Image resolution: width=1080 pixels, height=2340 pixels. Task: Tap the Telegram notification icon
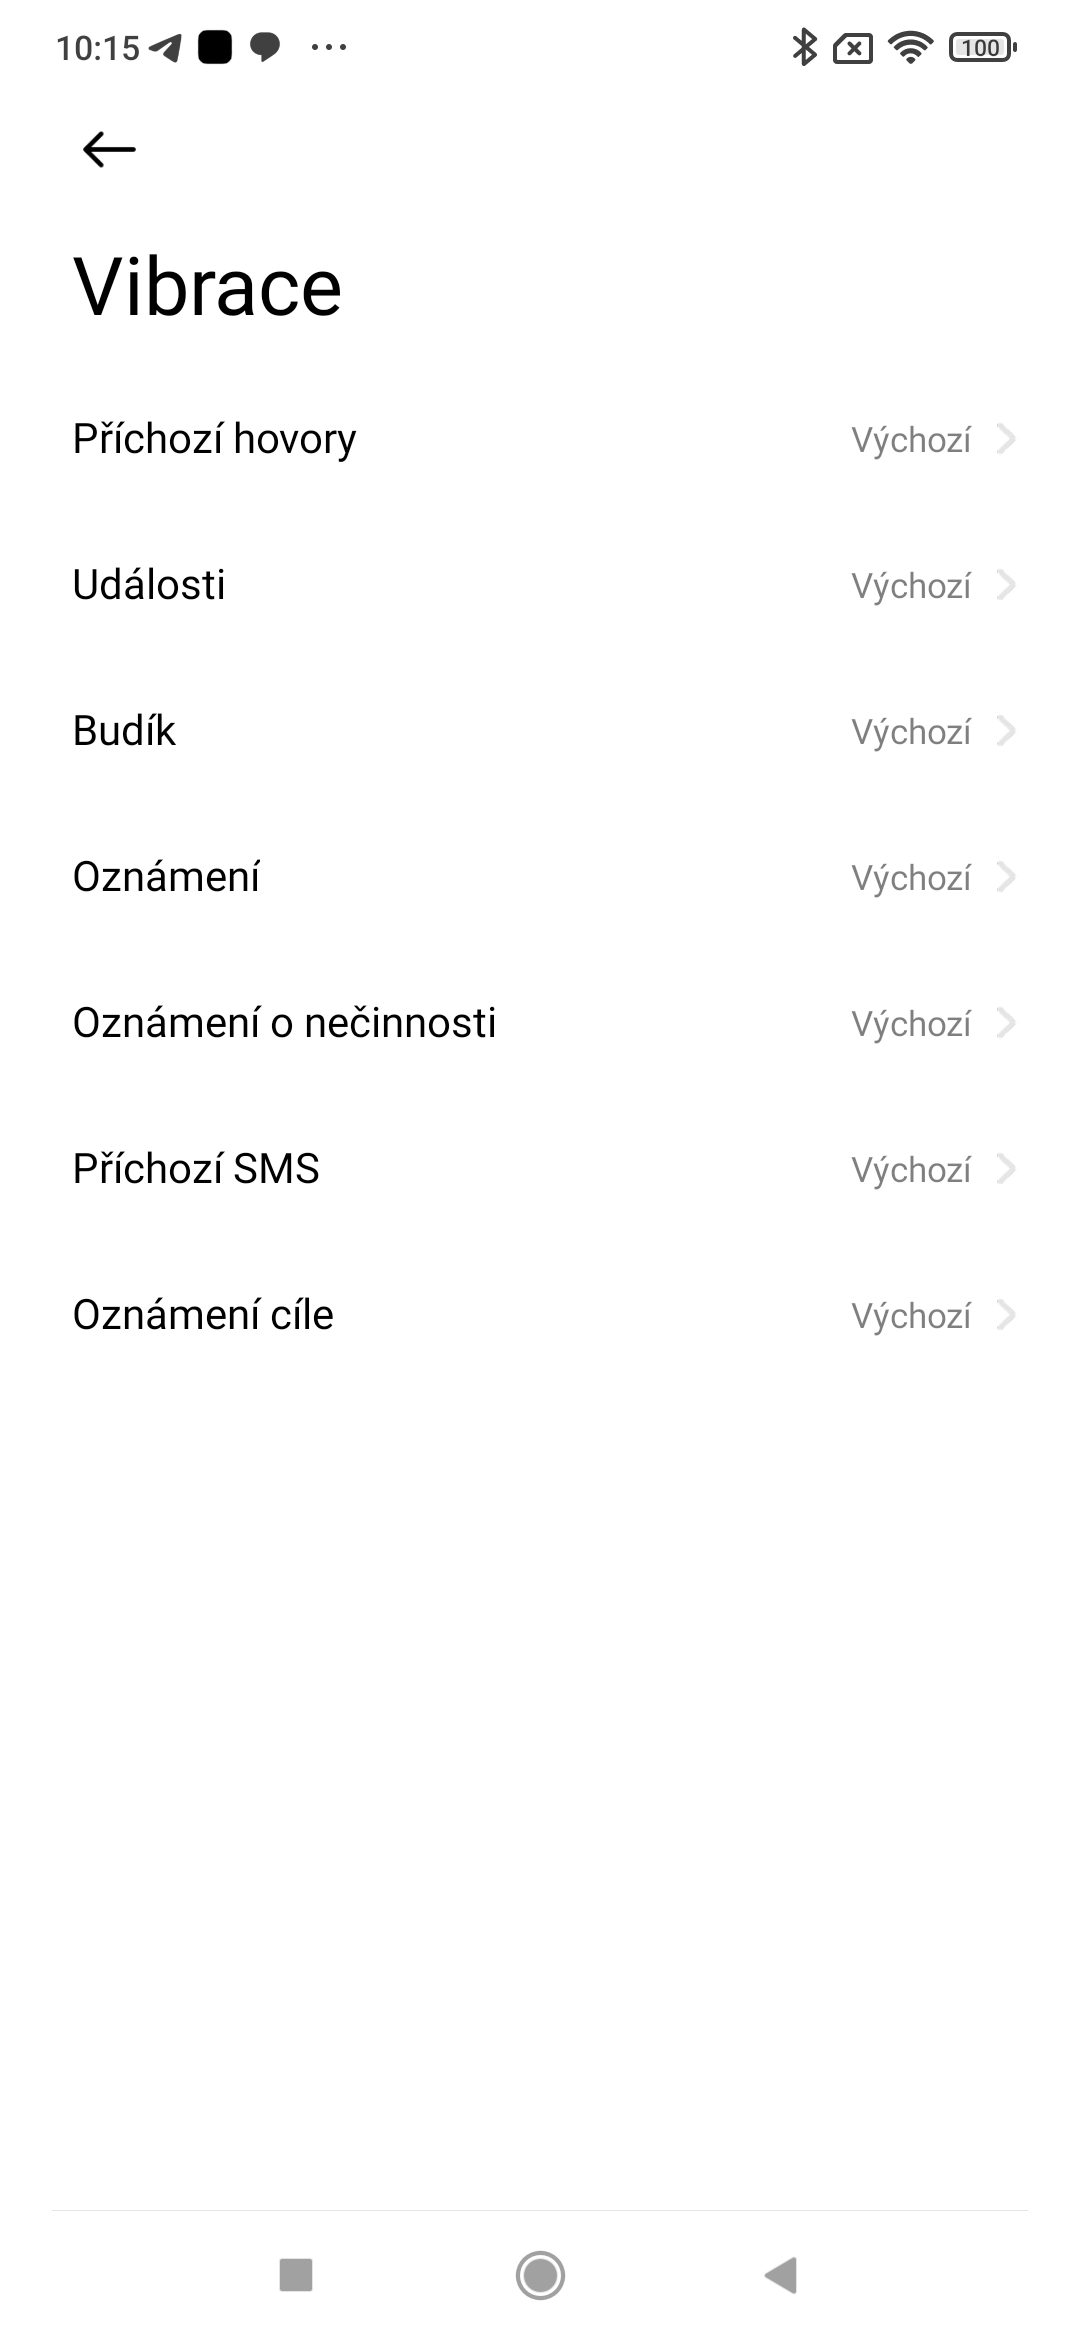(165, 47)
